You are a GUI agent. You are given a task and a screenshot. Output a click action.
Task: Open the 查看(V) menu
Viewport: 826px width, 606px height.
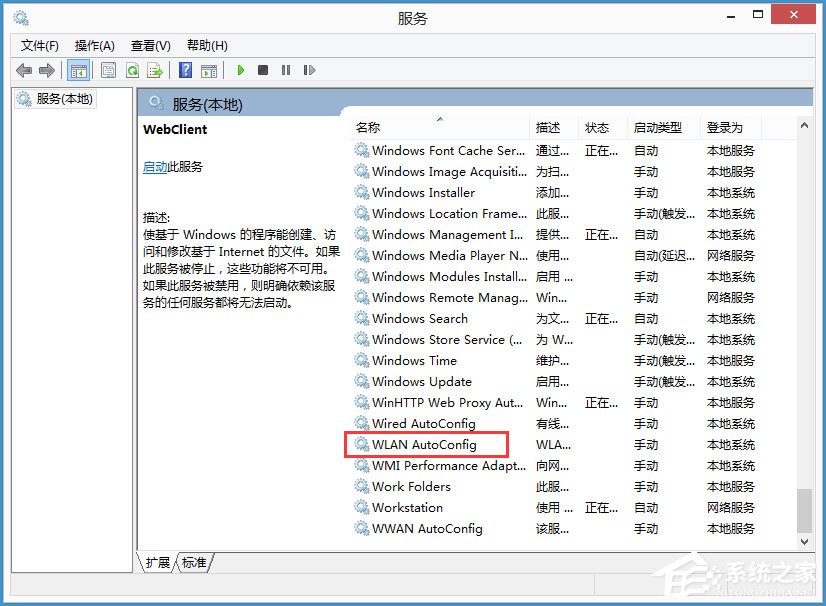pos(150,45)
